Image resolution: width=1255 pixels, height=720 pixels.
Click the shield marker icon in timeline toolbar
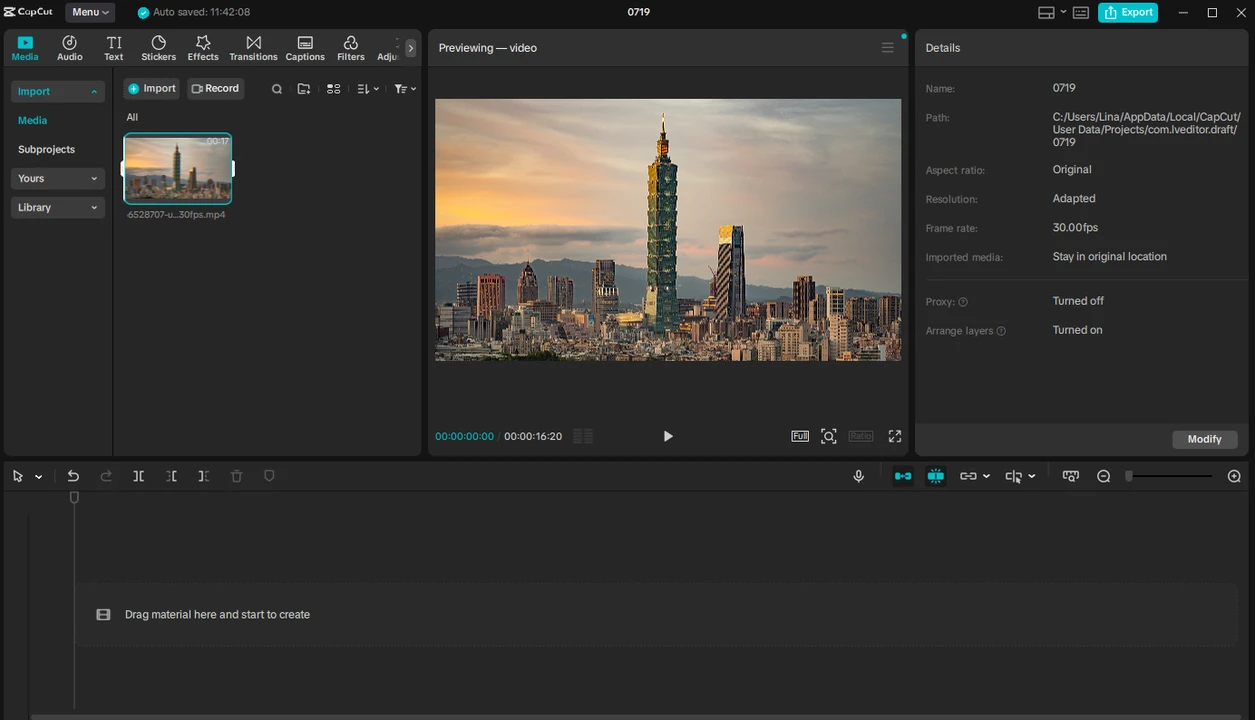(x=269, y=476)
